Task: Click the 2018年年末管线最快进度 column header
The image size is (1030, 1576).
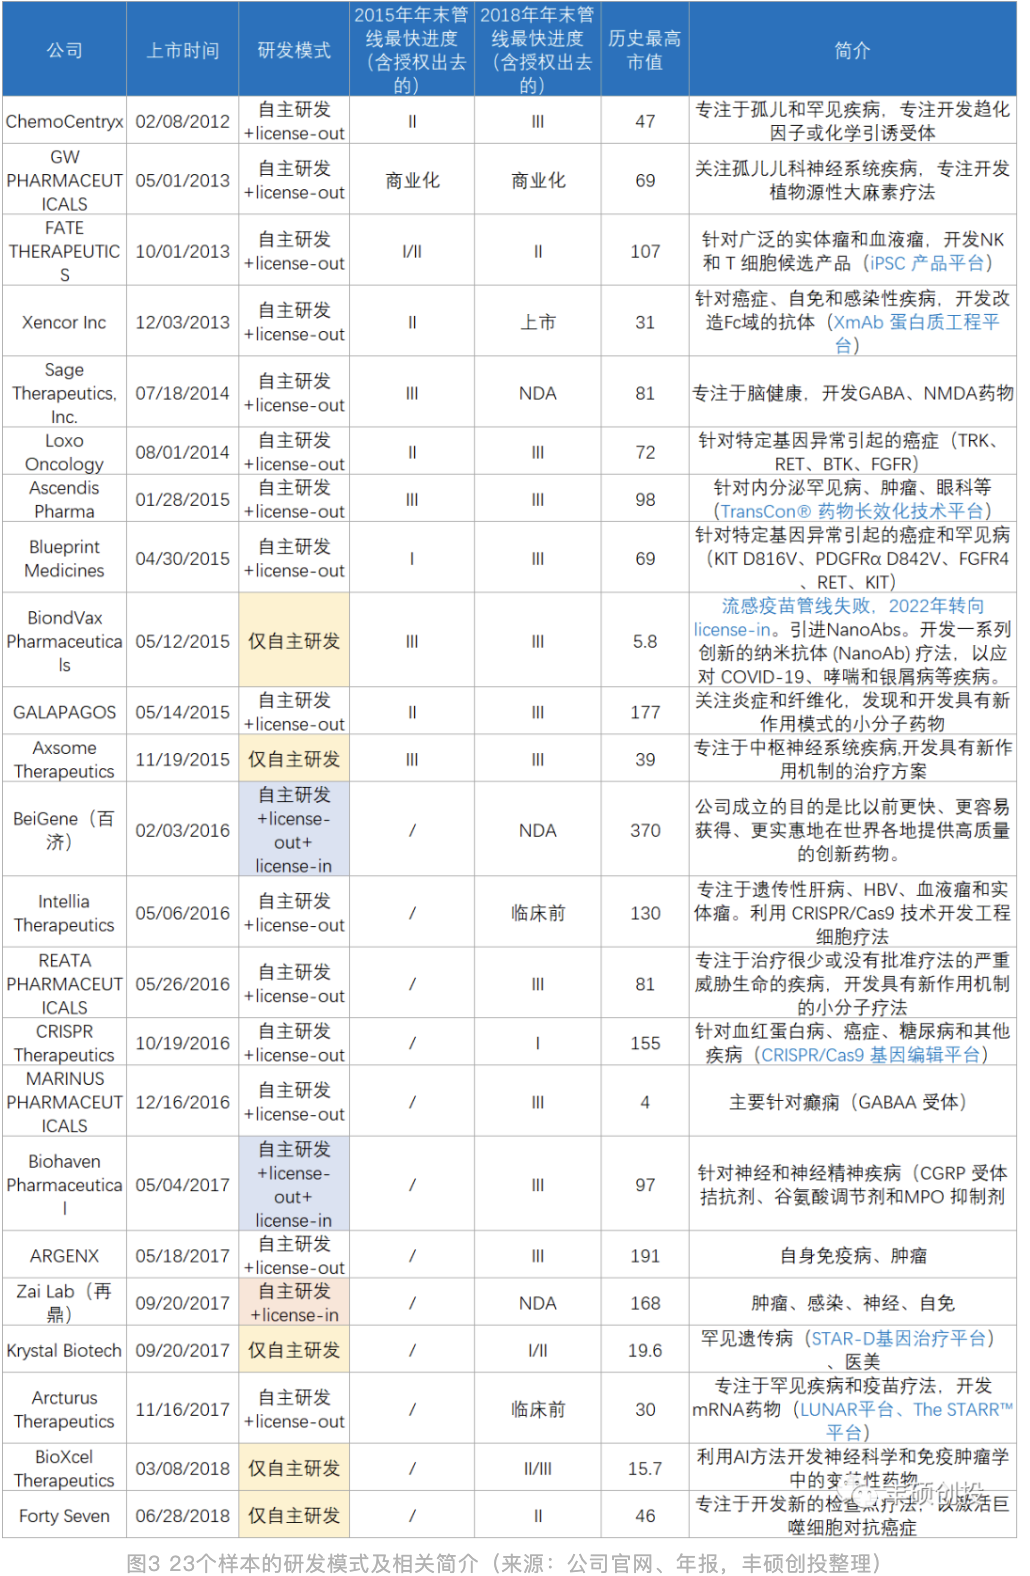Action: click(x=538, y=50)
